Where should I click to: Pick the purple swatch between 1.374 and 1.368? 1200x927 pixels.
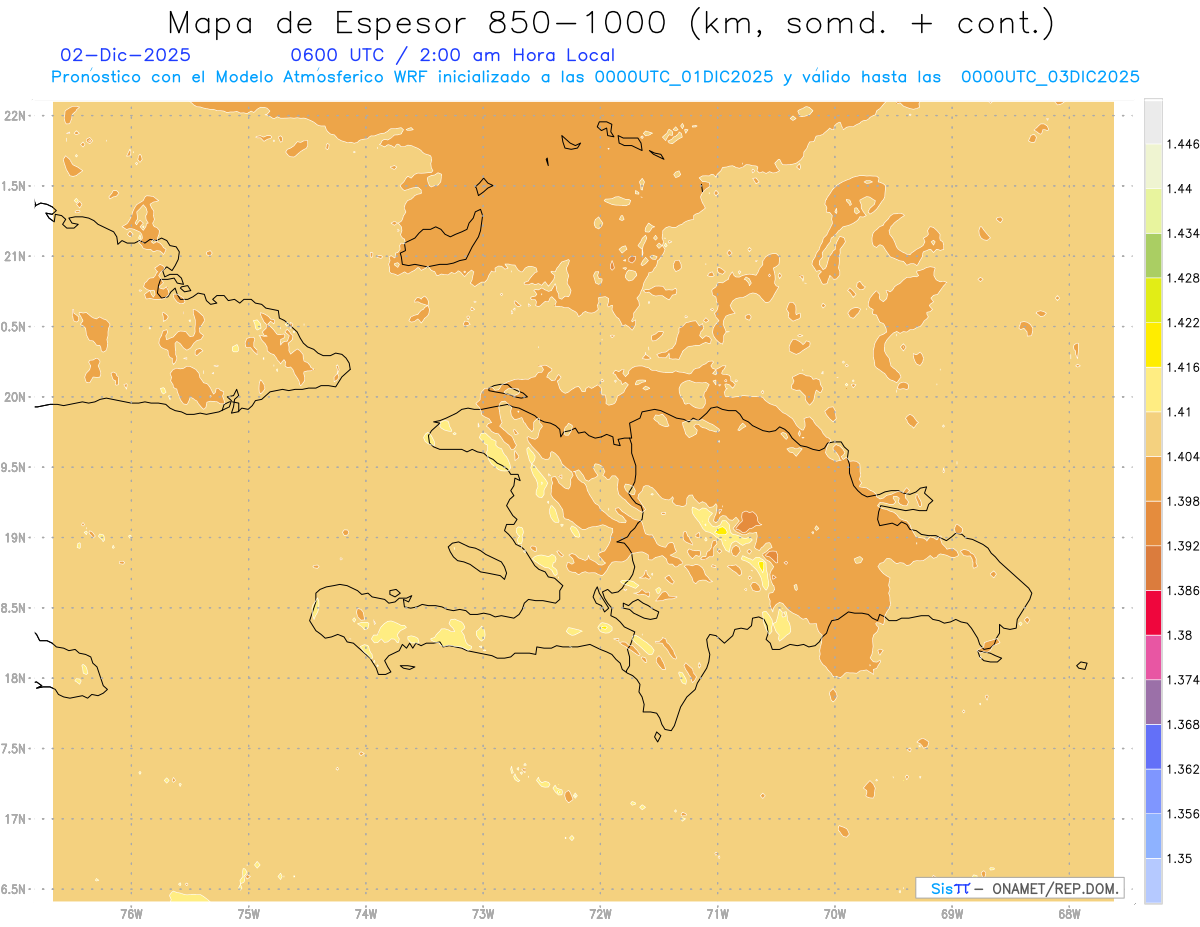click(1153, 702)
